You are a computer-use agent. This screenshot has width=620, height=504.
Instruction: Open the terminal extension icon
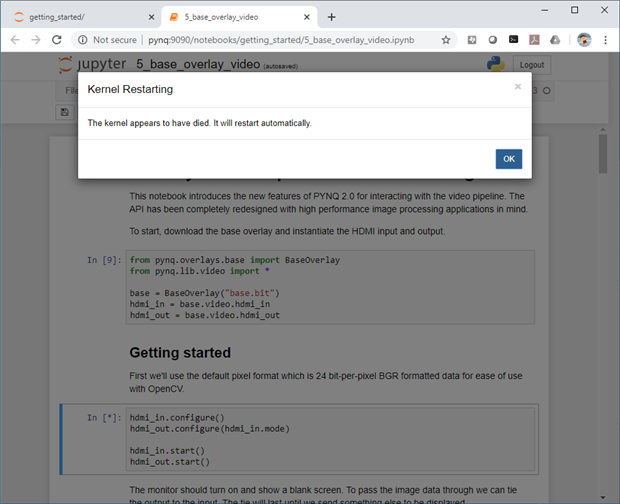(513, 40)
